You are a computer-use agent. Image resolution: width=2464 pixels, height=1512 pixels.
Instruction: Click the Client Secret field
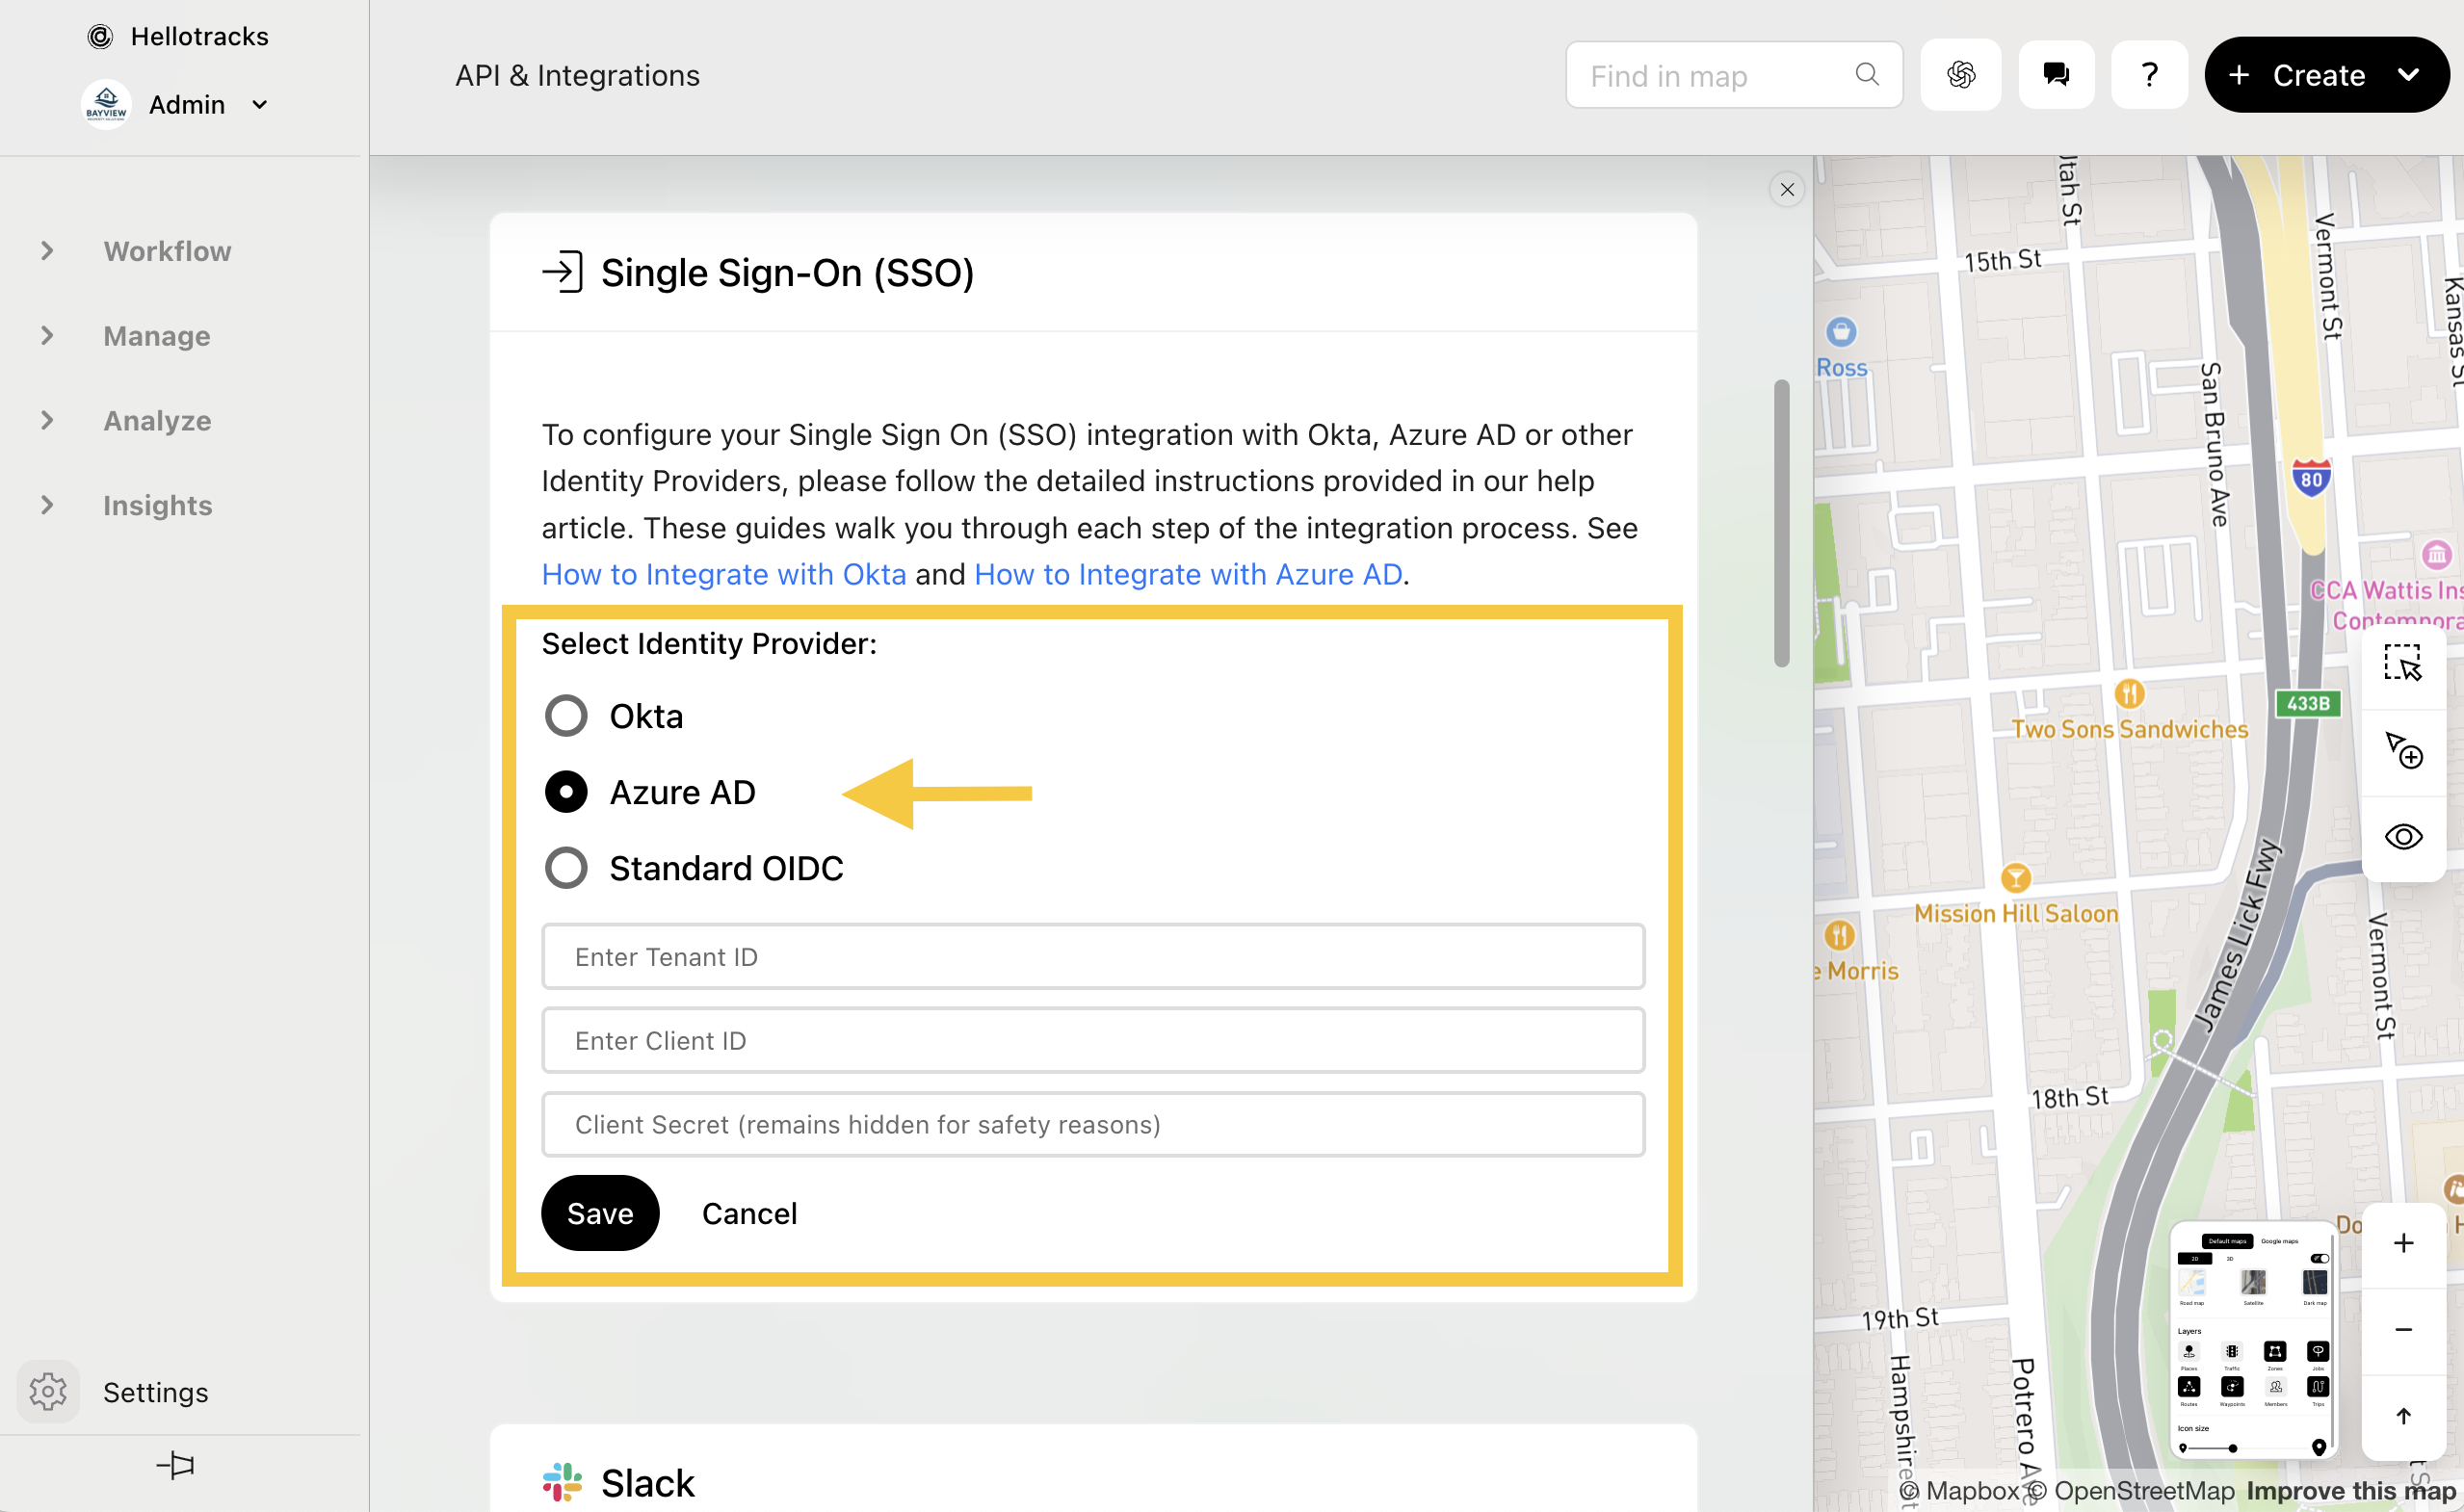point(1093,1125)
